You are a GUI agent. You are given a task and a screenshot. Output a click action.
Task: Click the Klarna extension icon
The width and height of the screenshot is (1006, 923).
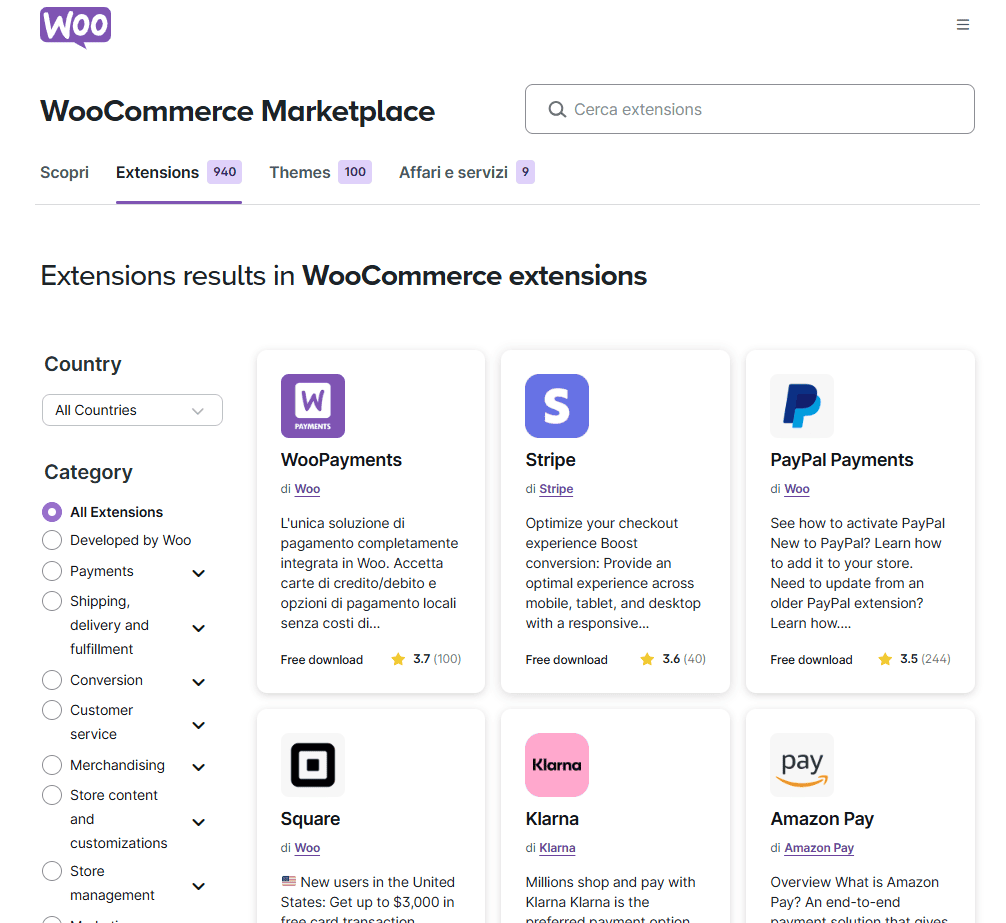[x=557, y=765]
